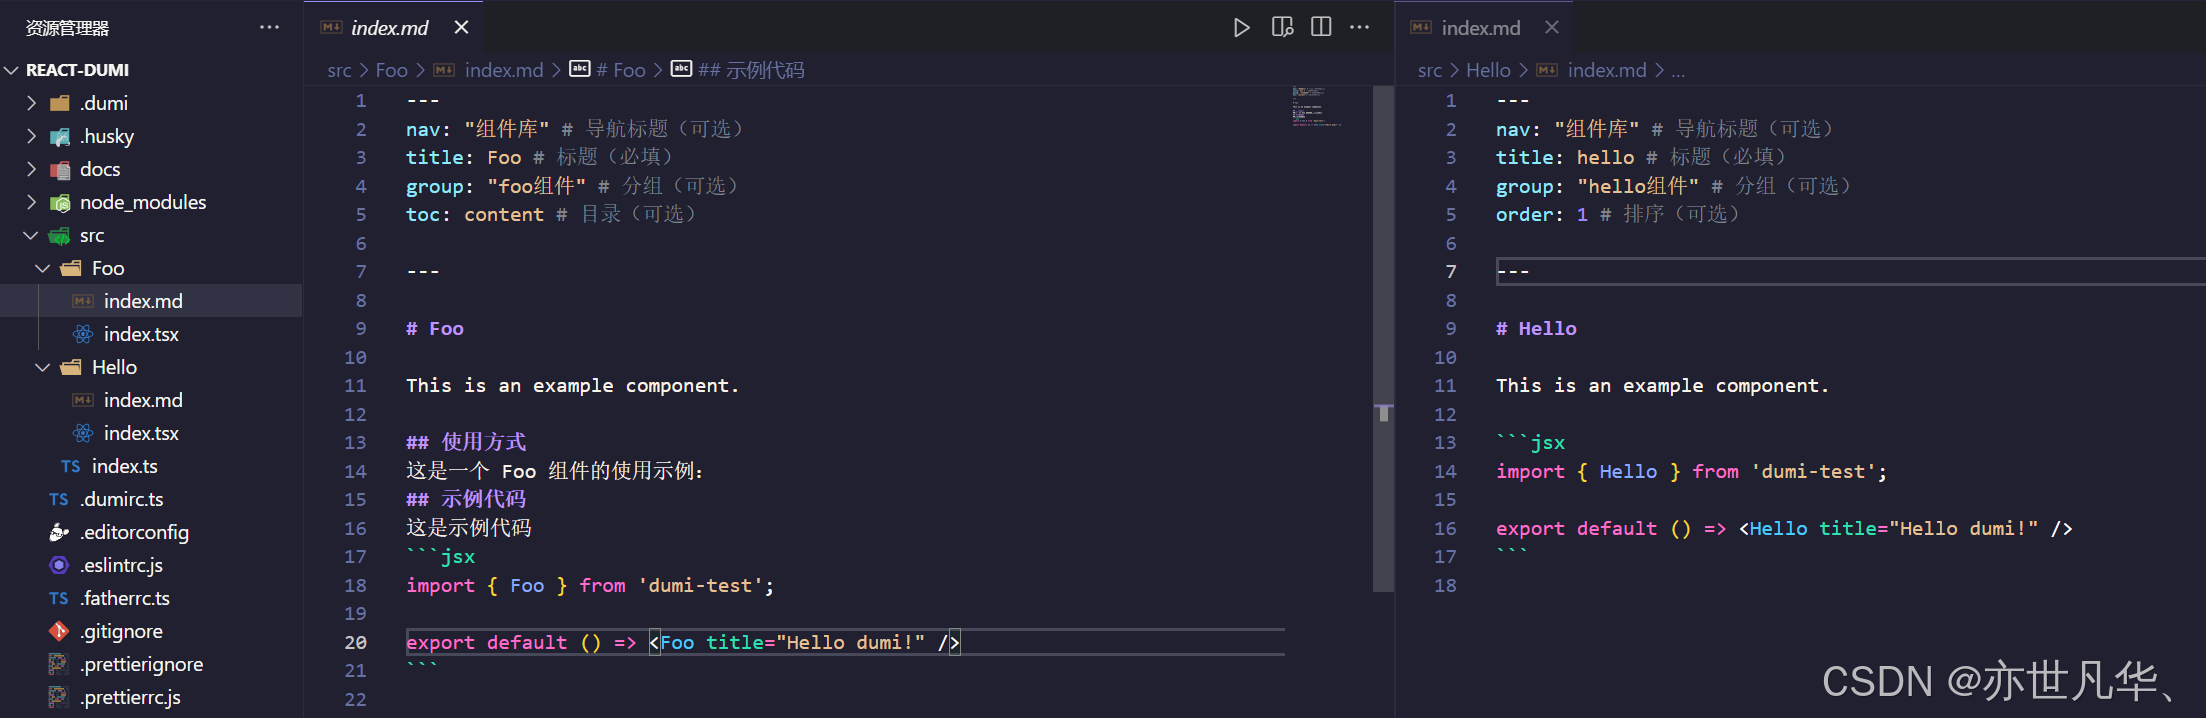
Task: Click the ellipsis in right breadcrumb
Action: [x=1678, y=71]
